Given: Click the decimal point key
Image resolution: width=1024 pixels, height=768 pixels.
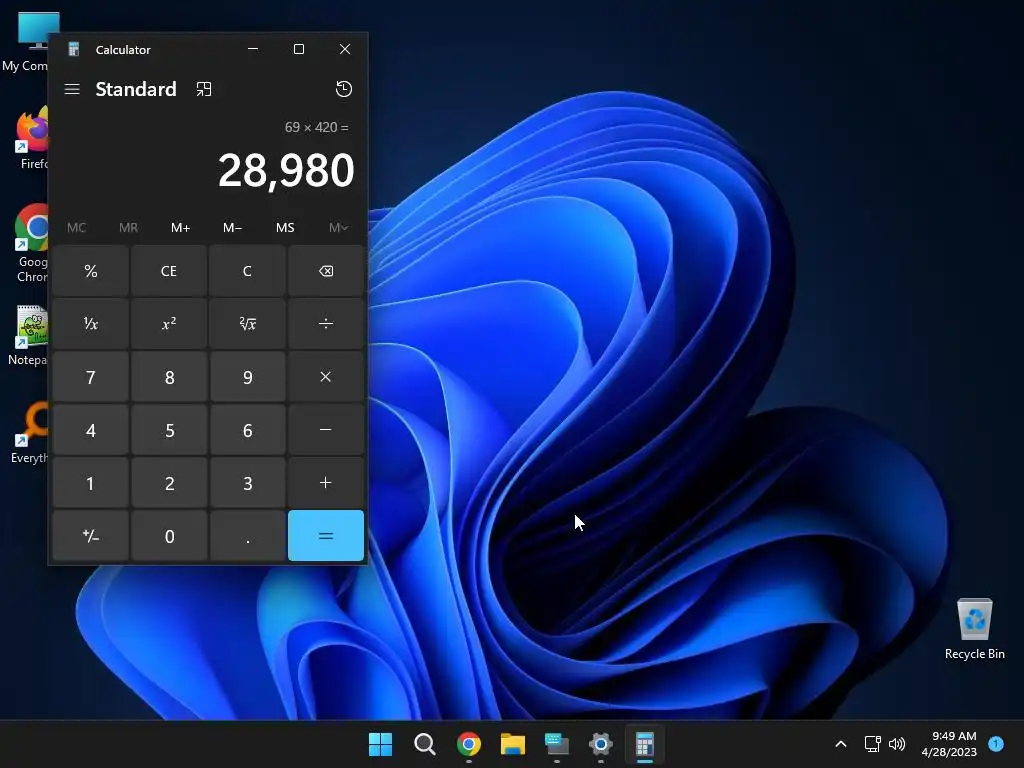Looking at the screenshot, I should pyautogui.click(x=248, y=536).
